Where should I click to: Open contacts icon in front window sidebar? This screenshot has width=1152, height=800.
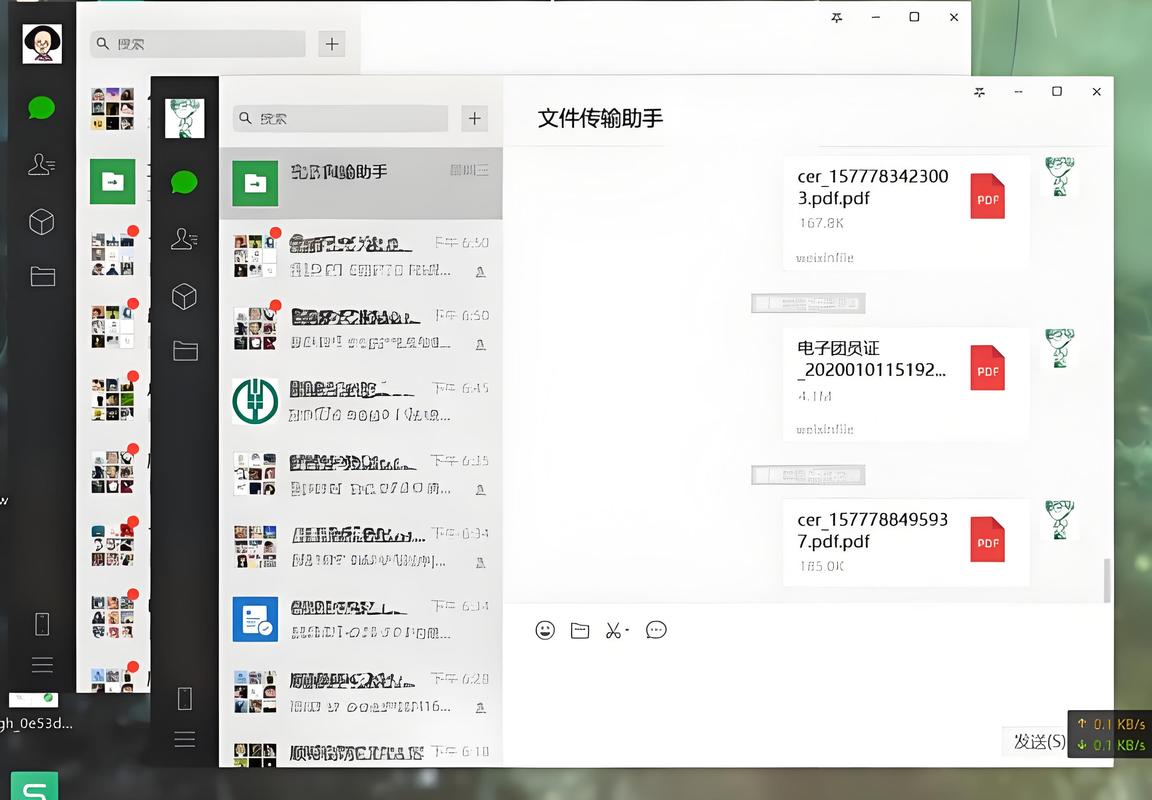coord(184,239)
